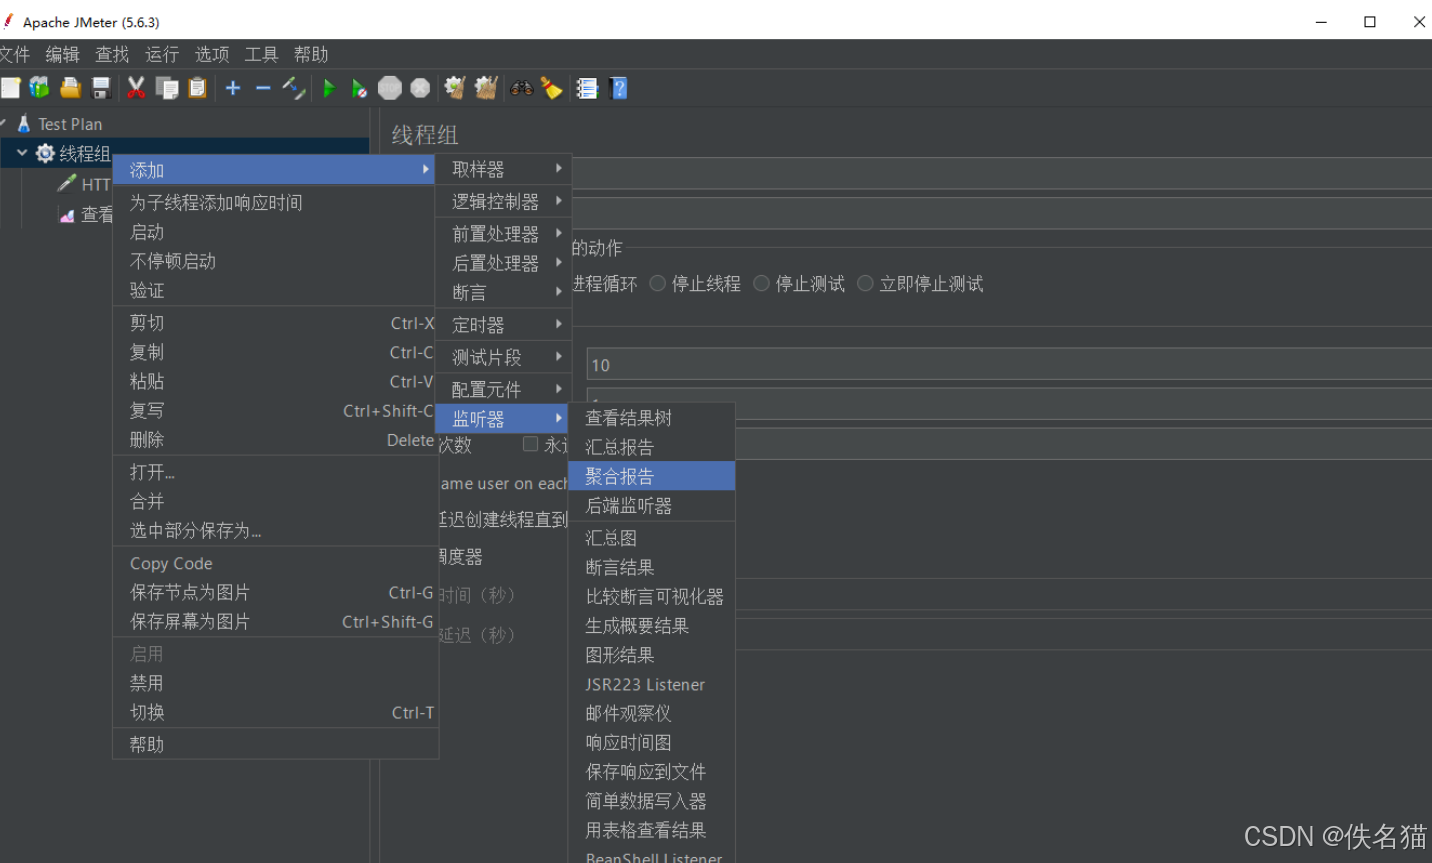Choose 响应时间图 listener

click(651, 742)
